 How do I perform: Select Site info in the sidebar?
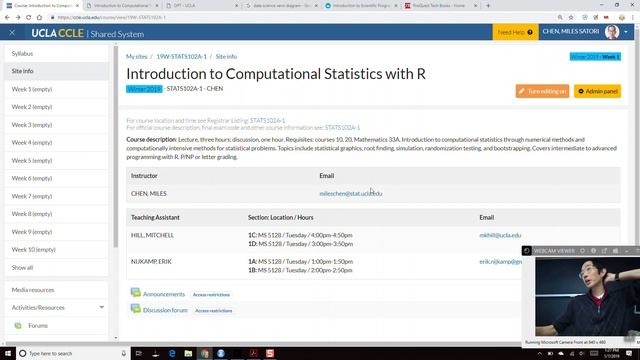pos(57,71)
